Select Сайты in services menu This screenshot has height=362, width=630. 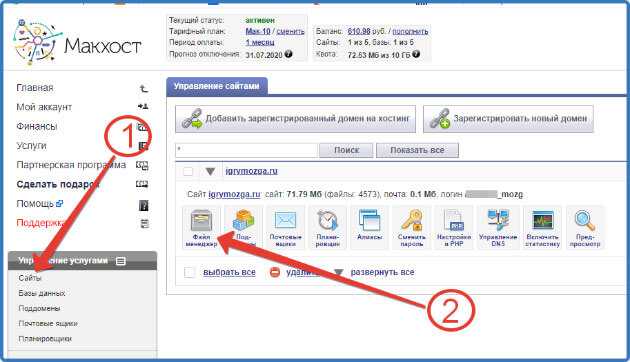click(x=30, y=278)
